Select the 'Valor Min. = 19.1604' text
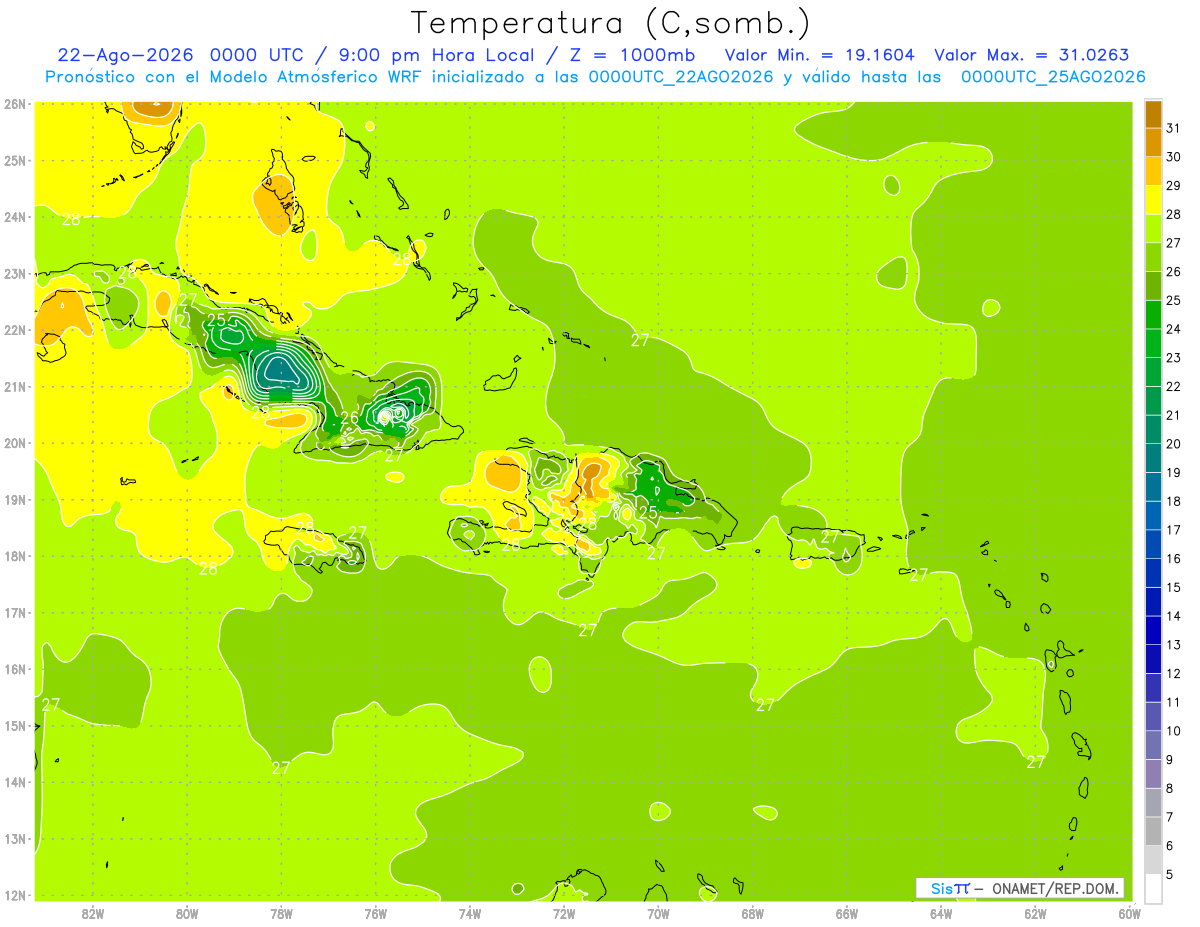Viewport: 1200px width, 927px height. pos(820,55)
